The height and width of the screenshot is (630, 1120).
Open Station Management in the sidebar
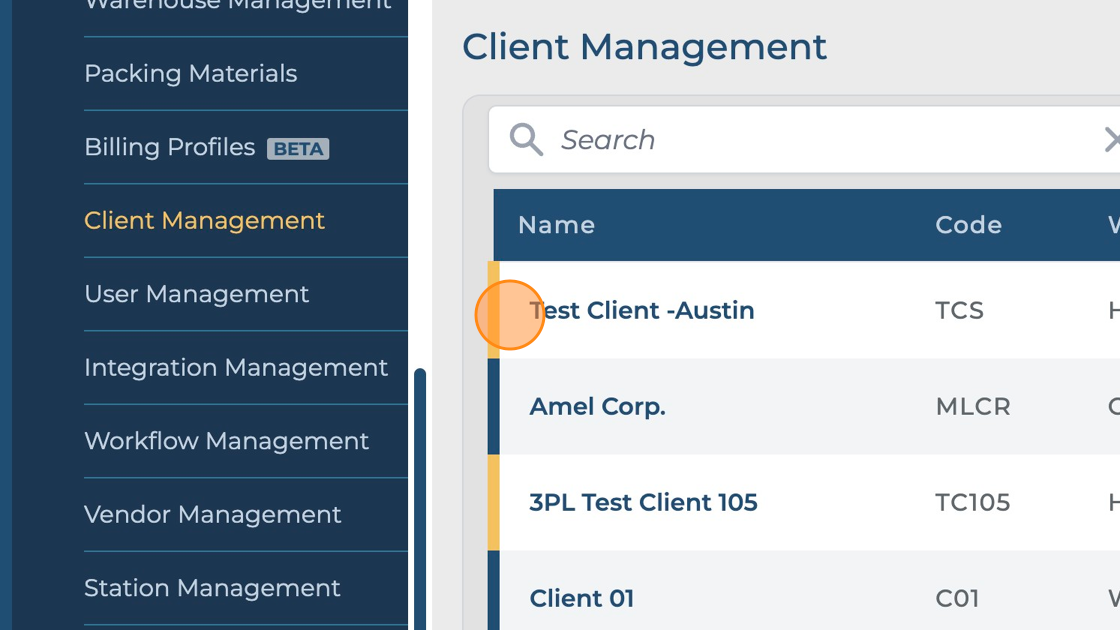[212, 588]
